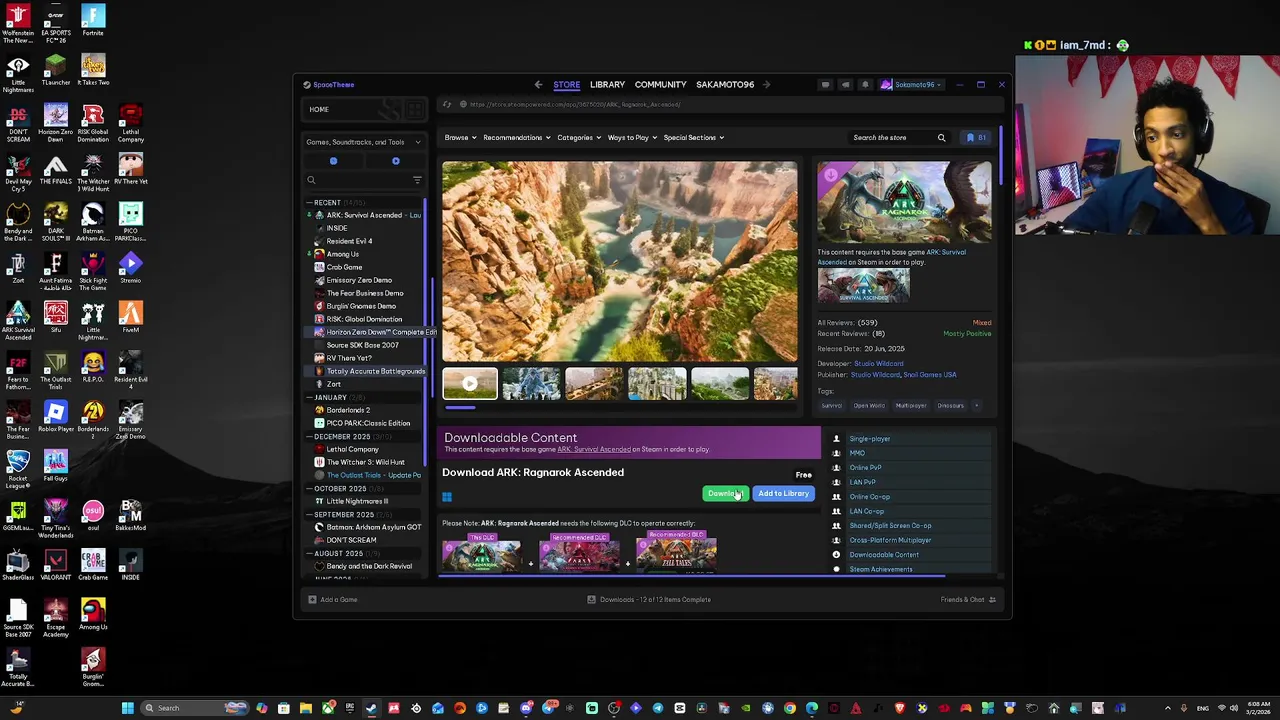Open the Special Sections dropdown

[693, 138]
